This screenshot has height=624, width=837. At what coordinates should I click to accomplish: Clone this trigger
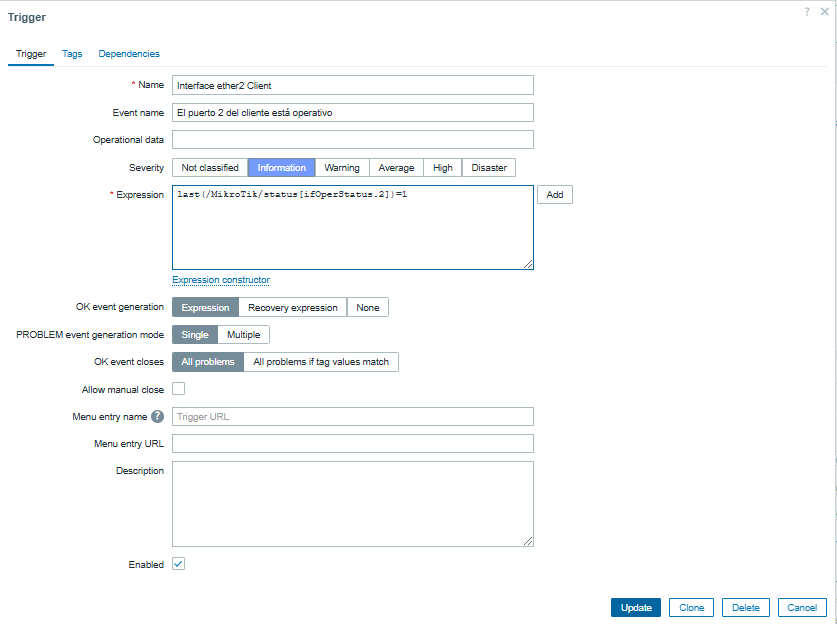691,607
